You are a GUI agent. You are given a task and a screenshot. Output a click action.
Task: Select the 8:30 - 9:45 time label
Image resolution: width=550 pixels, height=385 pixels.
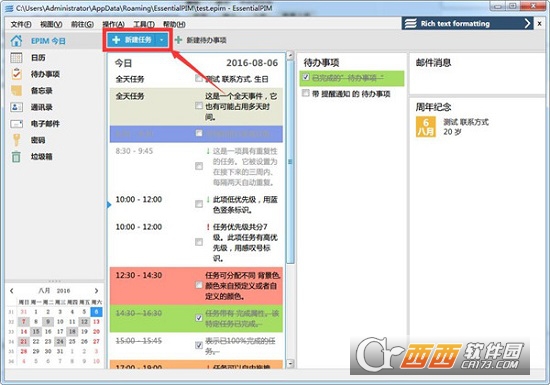tap(134, 151)
